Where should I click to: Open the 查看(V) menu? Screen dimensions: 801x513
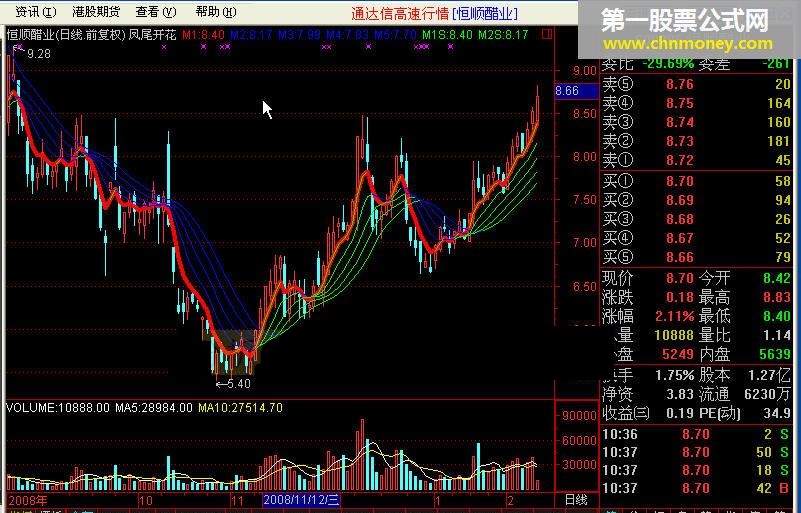click(x=155, y=12)
